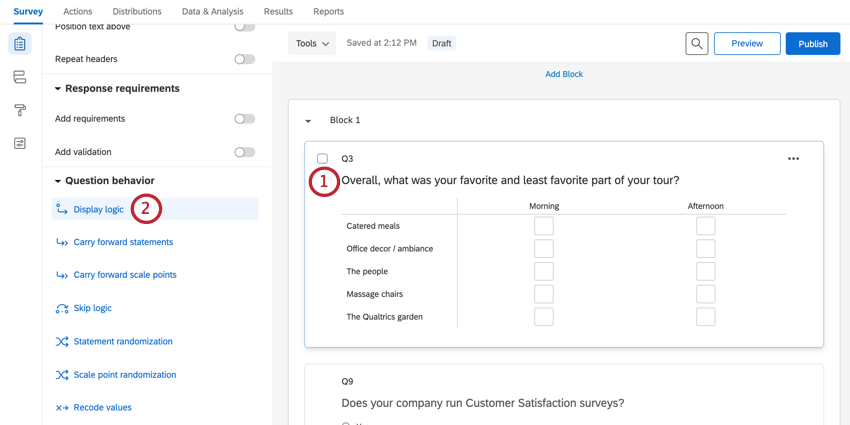
Task: Click the search magnifier icon
Action: [x=697, y=44]
